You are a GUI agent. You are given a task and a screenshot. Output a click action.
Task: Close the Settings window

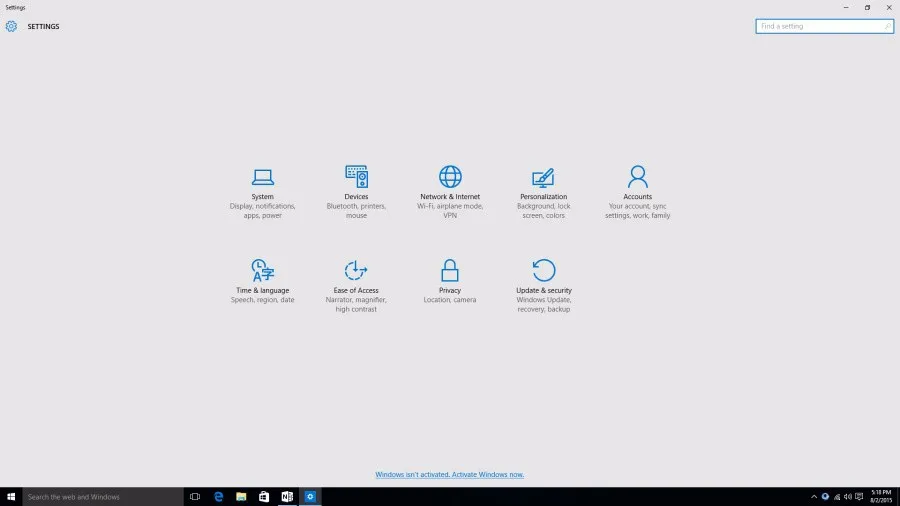pos(889,7)
